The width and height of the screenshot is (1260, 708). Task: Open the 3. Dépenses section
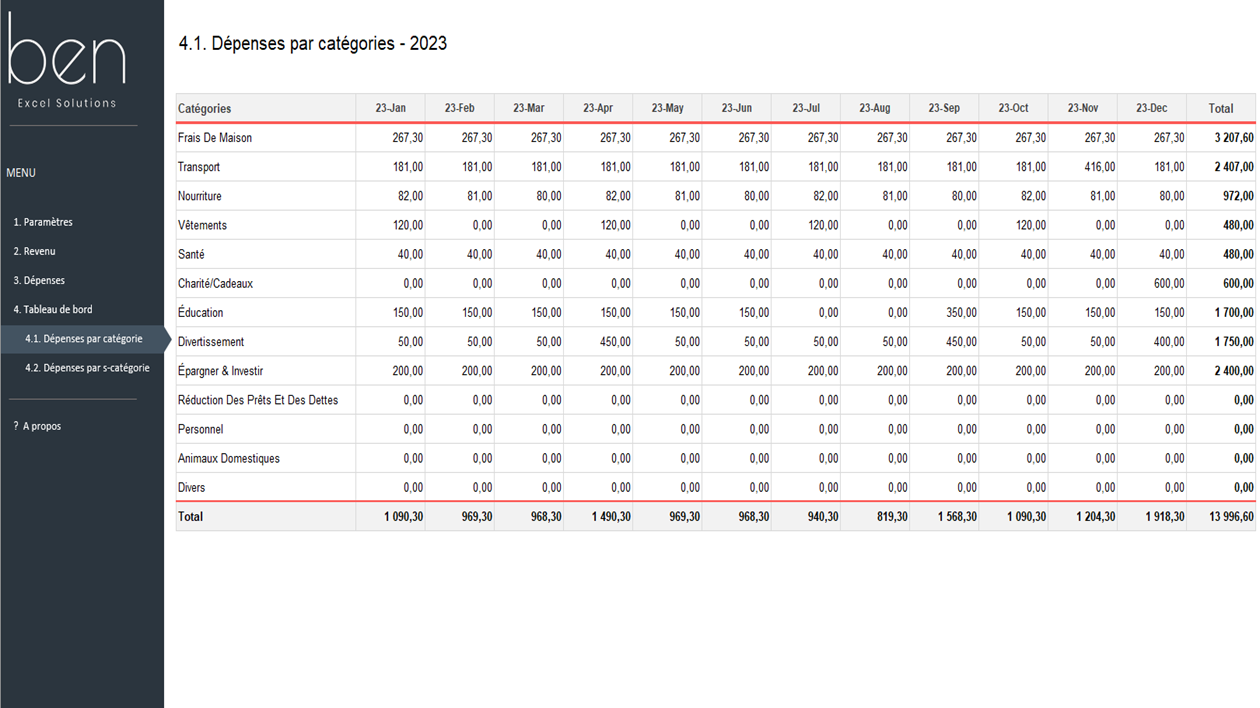click(39, 280)
